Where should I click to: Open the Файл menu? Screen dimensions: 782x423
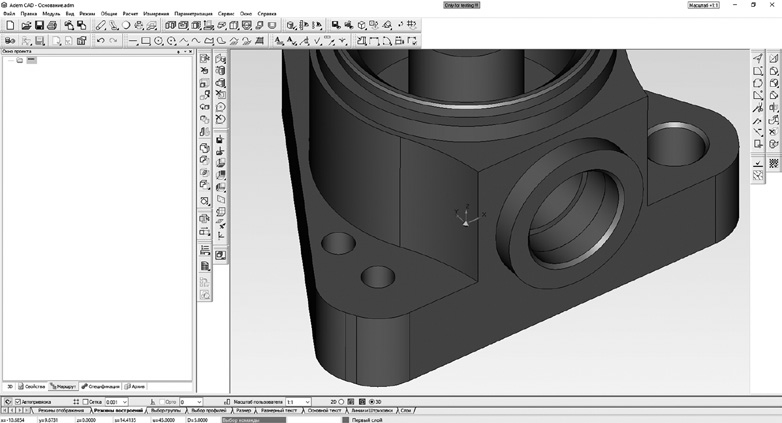[9, 14]
